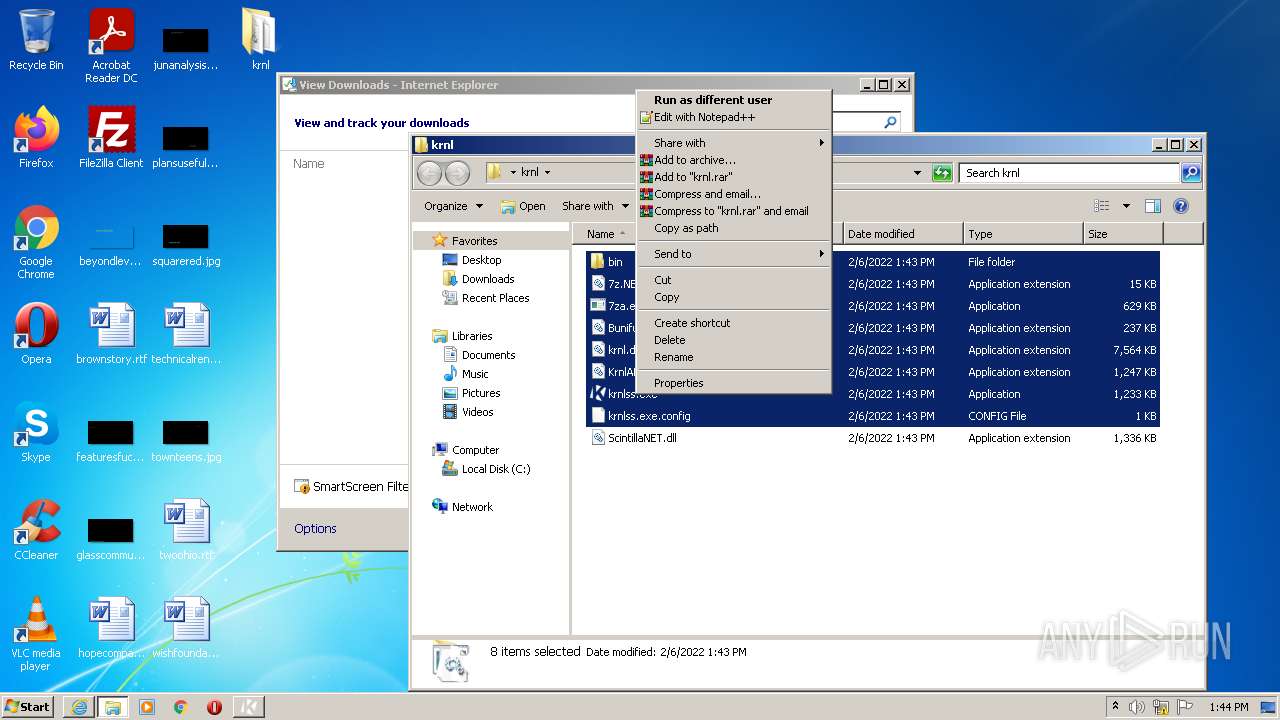The image size is (1280, 720).
Task: Launch Acrobat Reader DC shortcut
Action: click(x=111, y=46)
